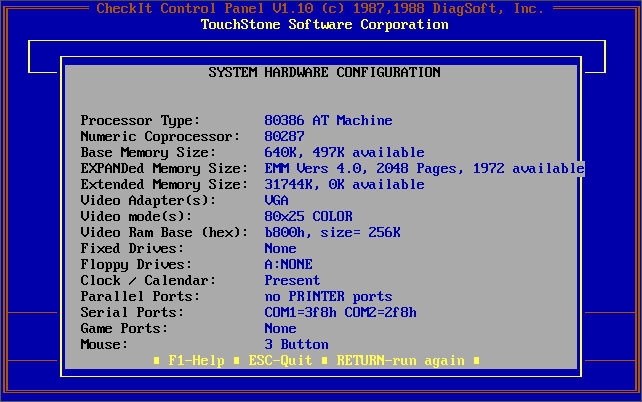Click the Mouse label
The image size is (642, 402).
(x=104, y=344)
